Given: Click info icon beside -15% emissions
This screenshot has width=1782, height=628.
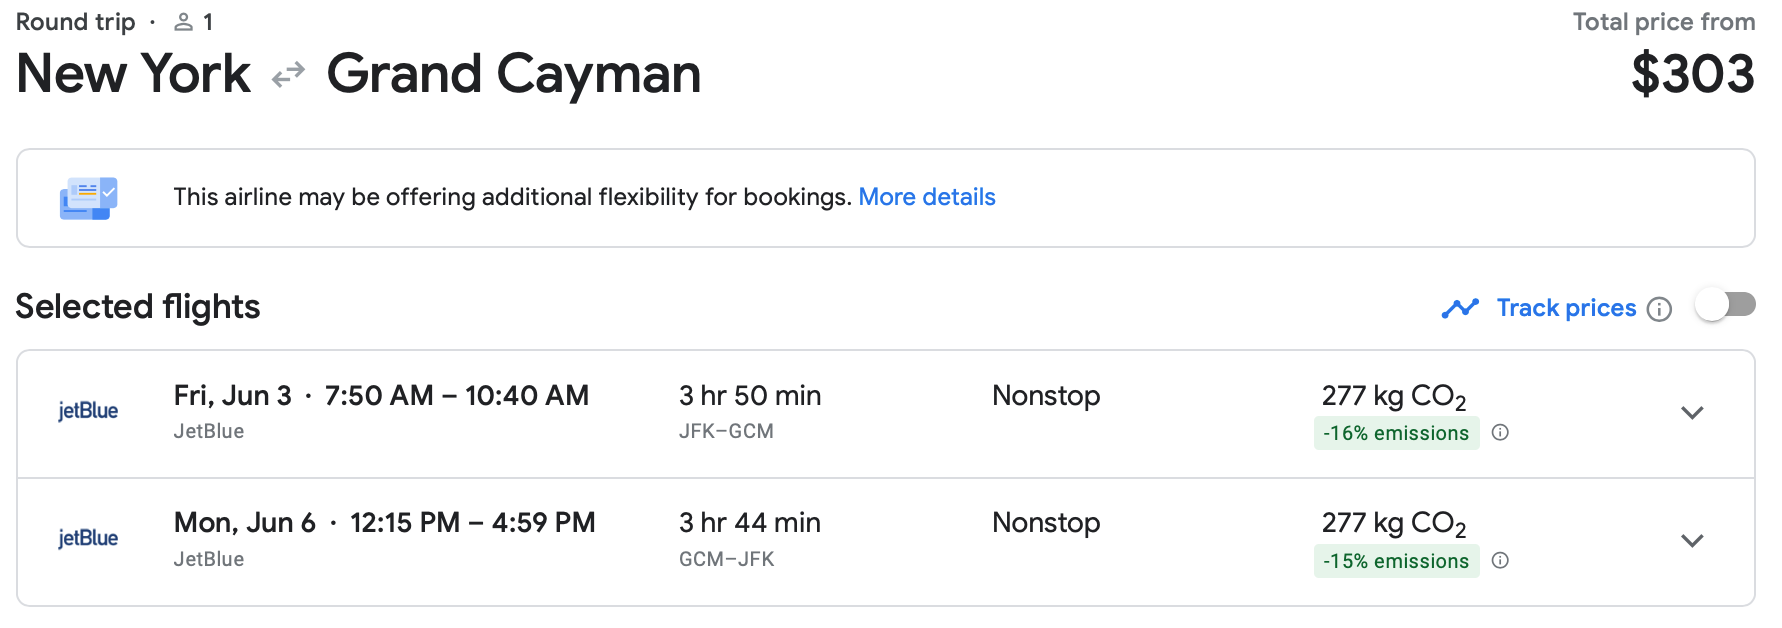Looking at the screenshot, I should (1500, 561).
